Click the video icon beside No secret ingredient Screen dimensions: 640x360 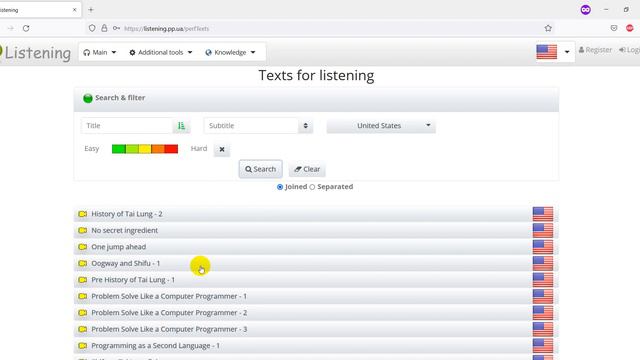coord(82,230)
